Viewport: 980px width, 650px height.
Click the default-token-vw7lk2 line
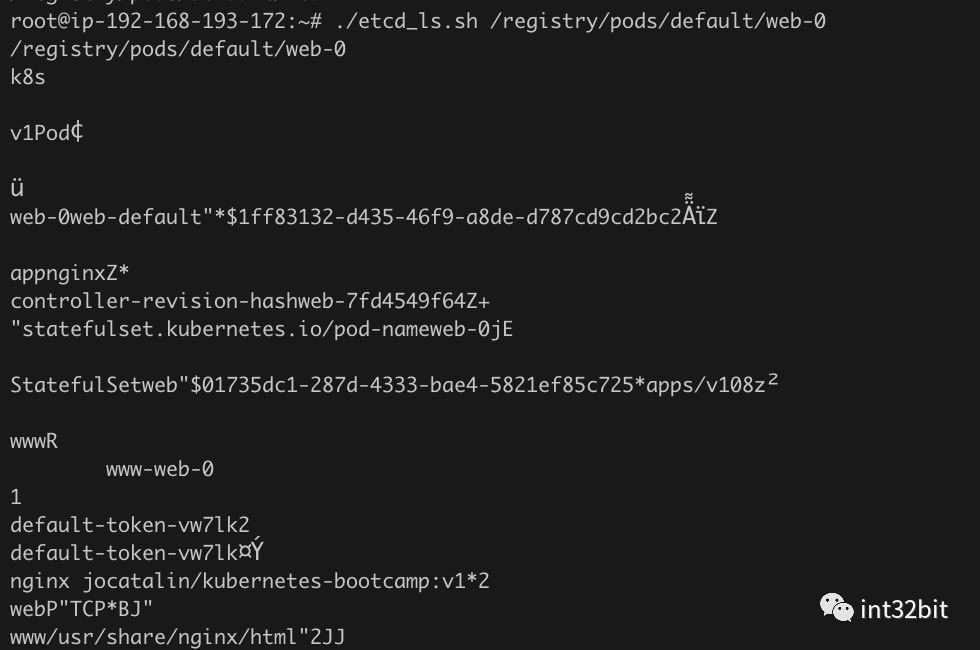coord(130,525)
